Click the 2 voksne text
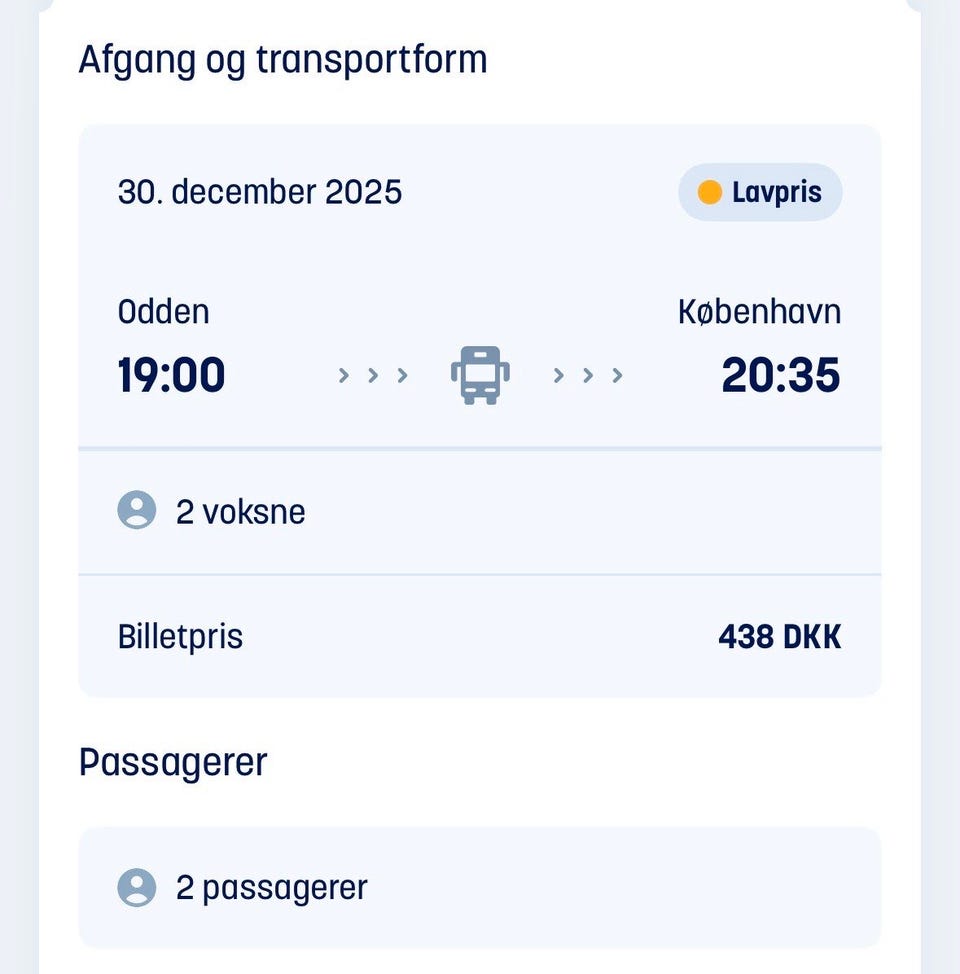This screenshot has height=974, width=960. [241, 512]
